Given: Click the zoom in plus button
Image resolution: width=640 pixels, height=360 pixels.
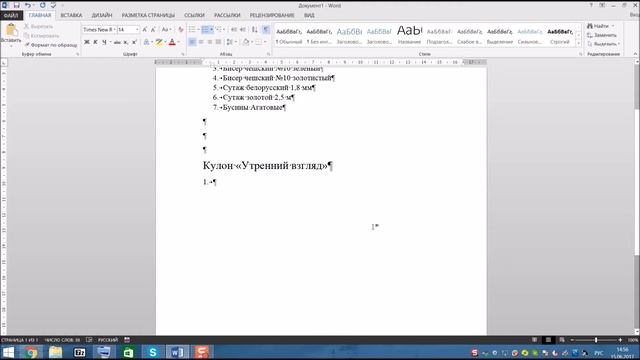Looking at the screenshot, I should point(620,340).
